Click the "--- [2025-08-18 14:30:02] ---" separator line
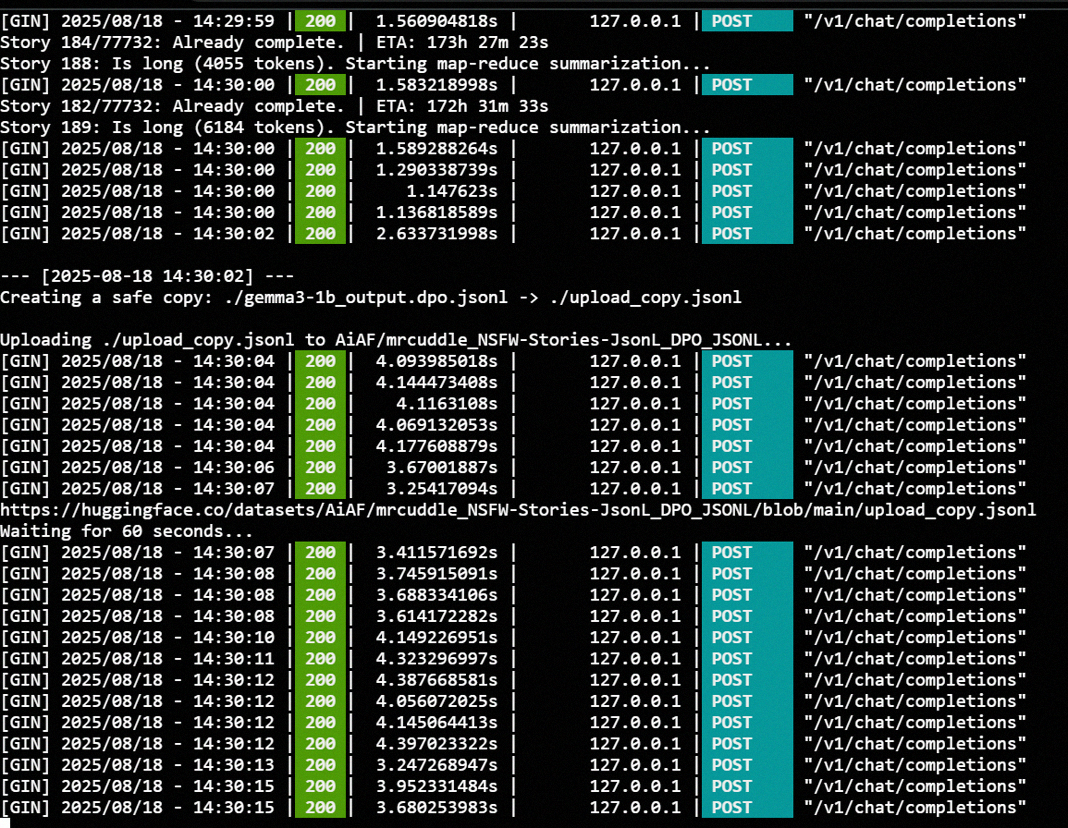The width and height of the screenshot is (1068, 828). coord(147,276)
